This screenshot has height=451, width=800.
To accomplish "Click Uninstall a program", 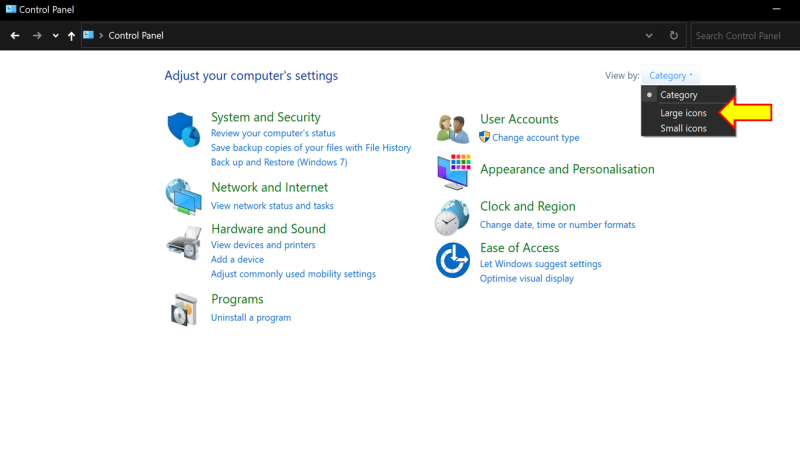I will click(x=251, y=317).
